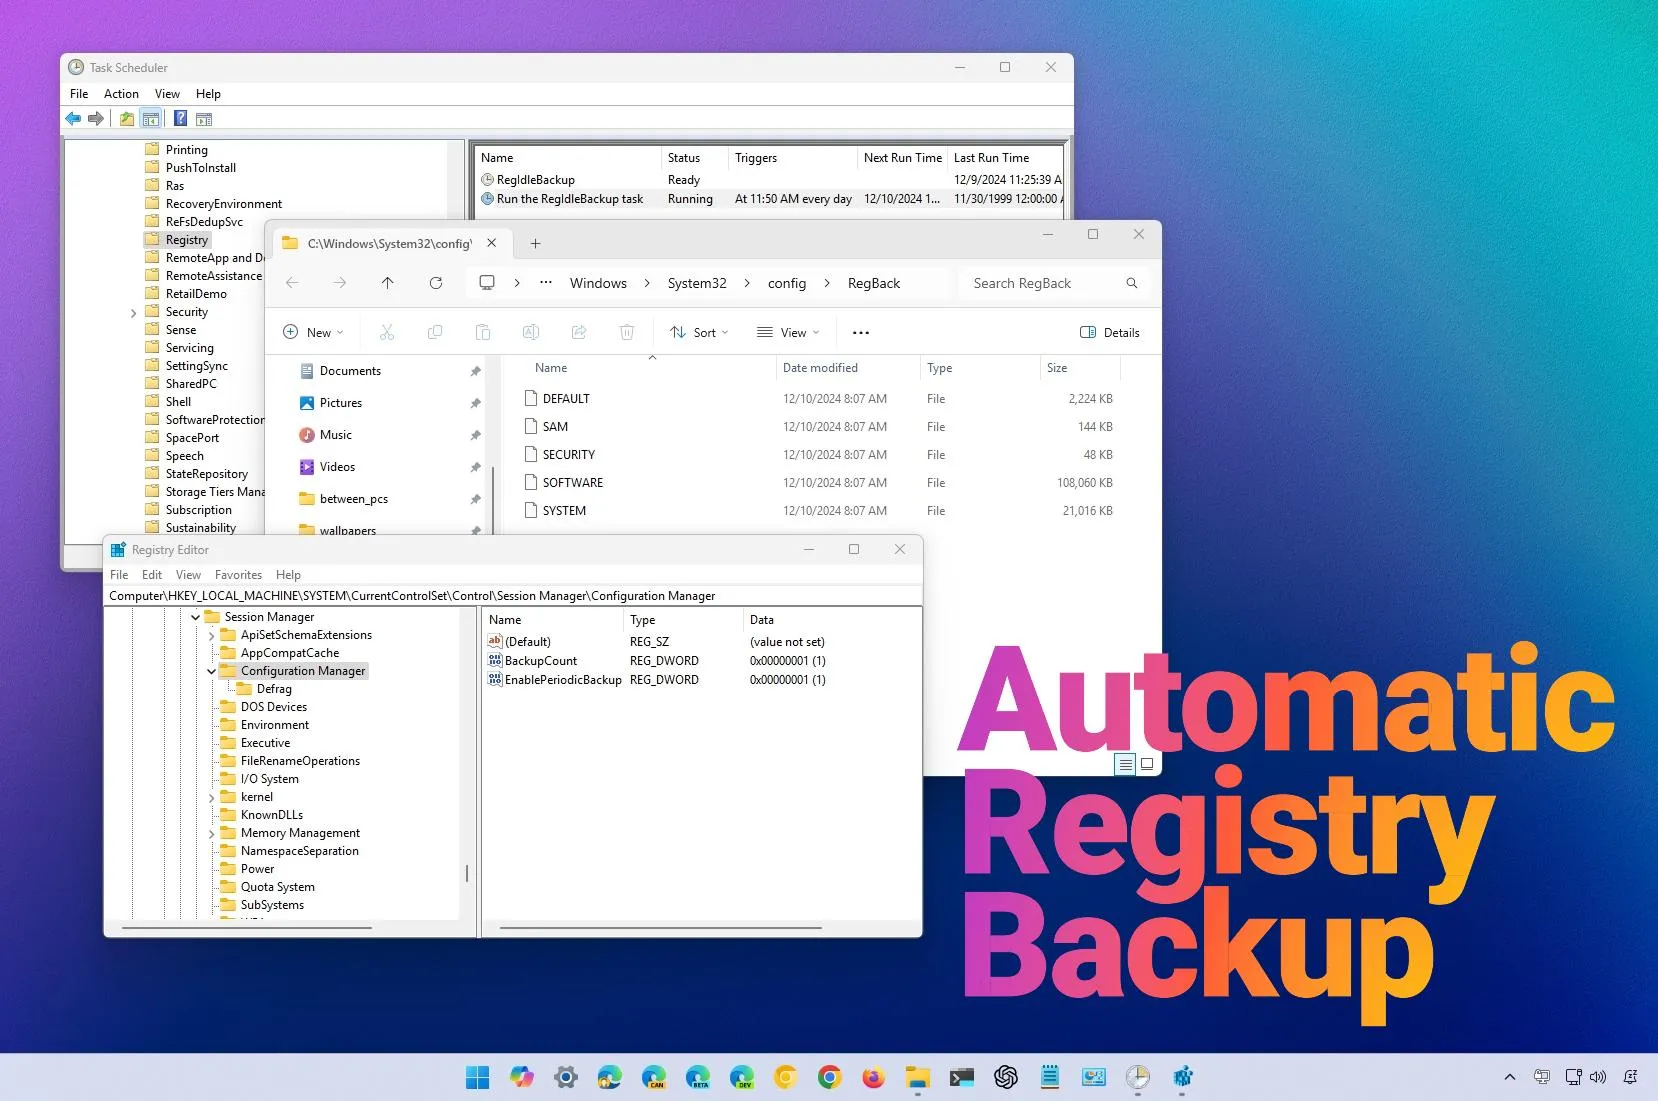Click the New button in Explorer

click(313, 332)
